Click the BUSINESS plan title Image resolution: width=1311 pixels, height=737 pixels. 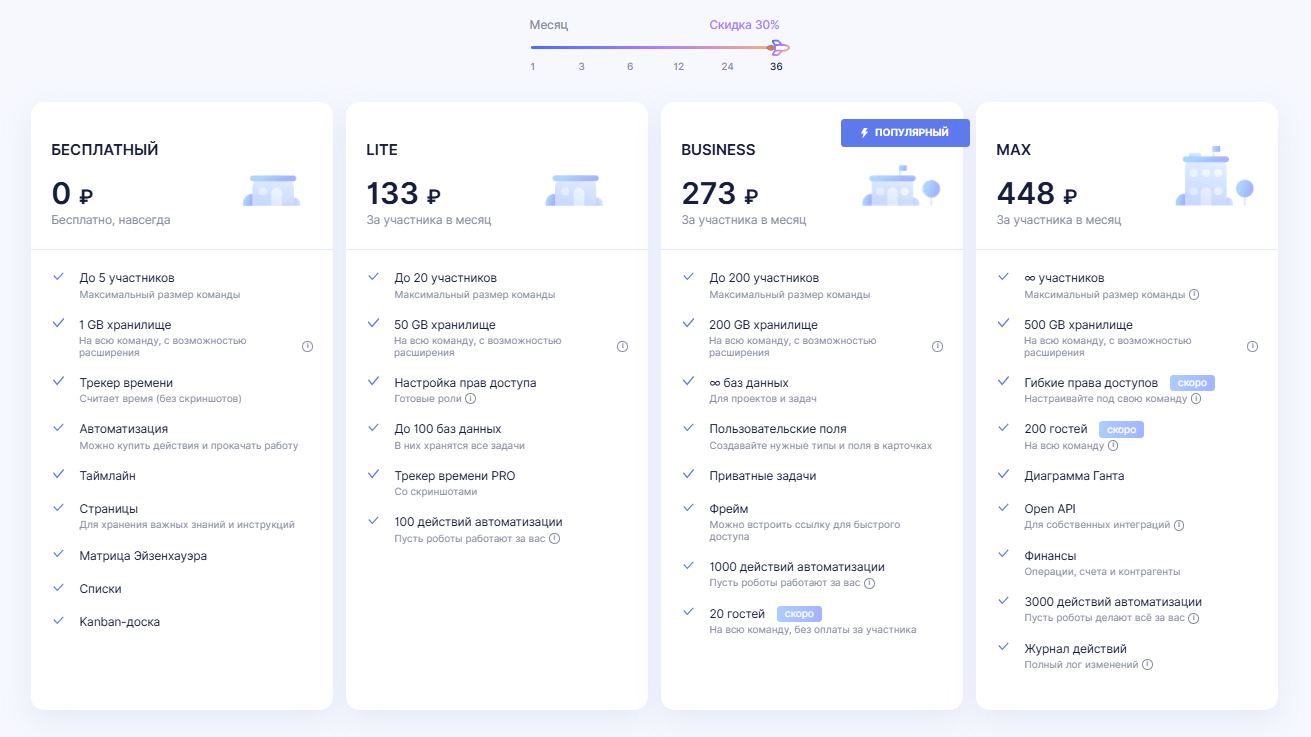coord(718,150)
